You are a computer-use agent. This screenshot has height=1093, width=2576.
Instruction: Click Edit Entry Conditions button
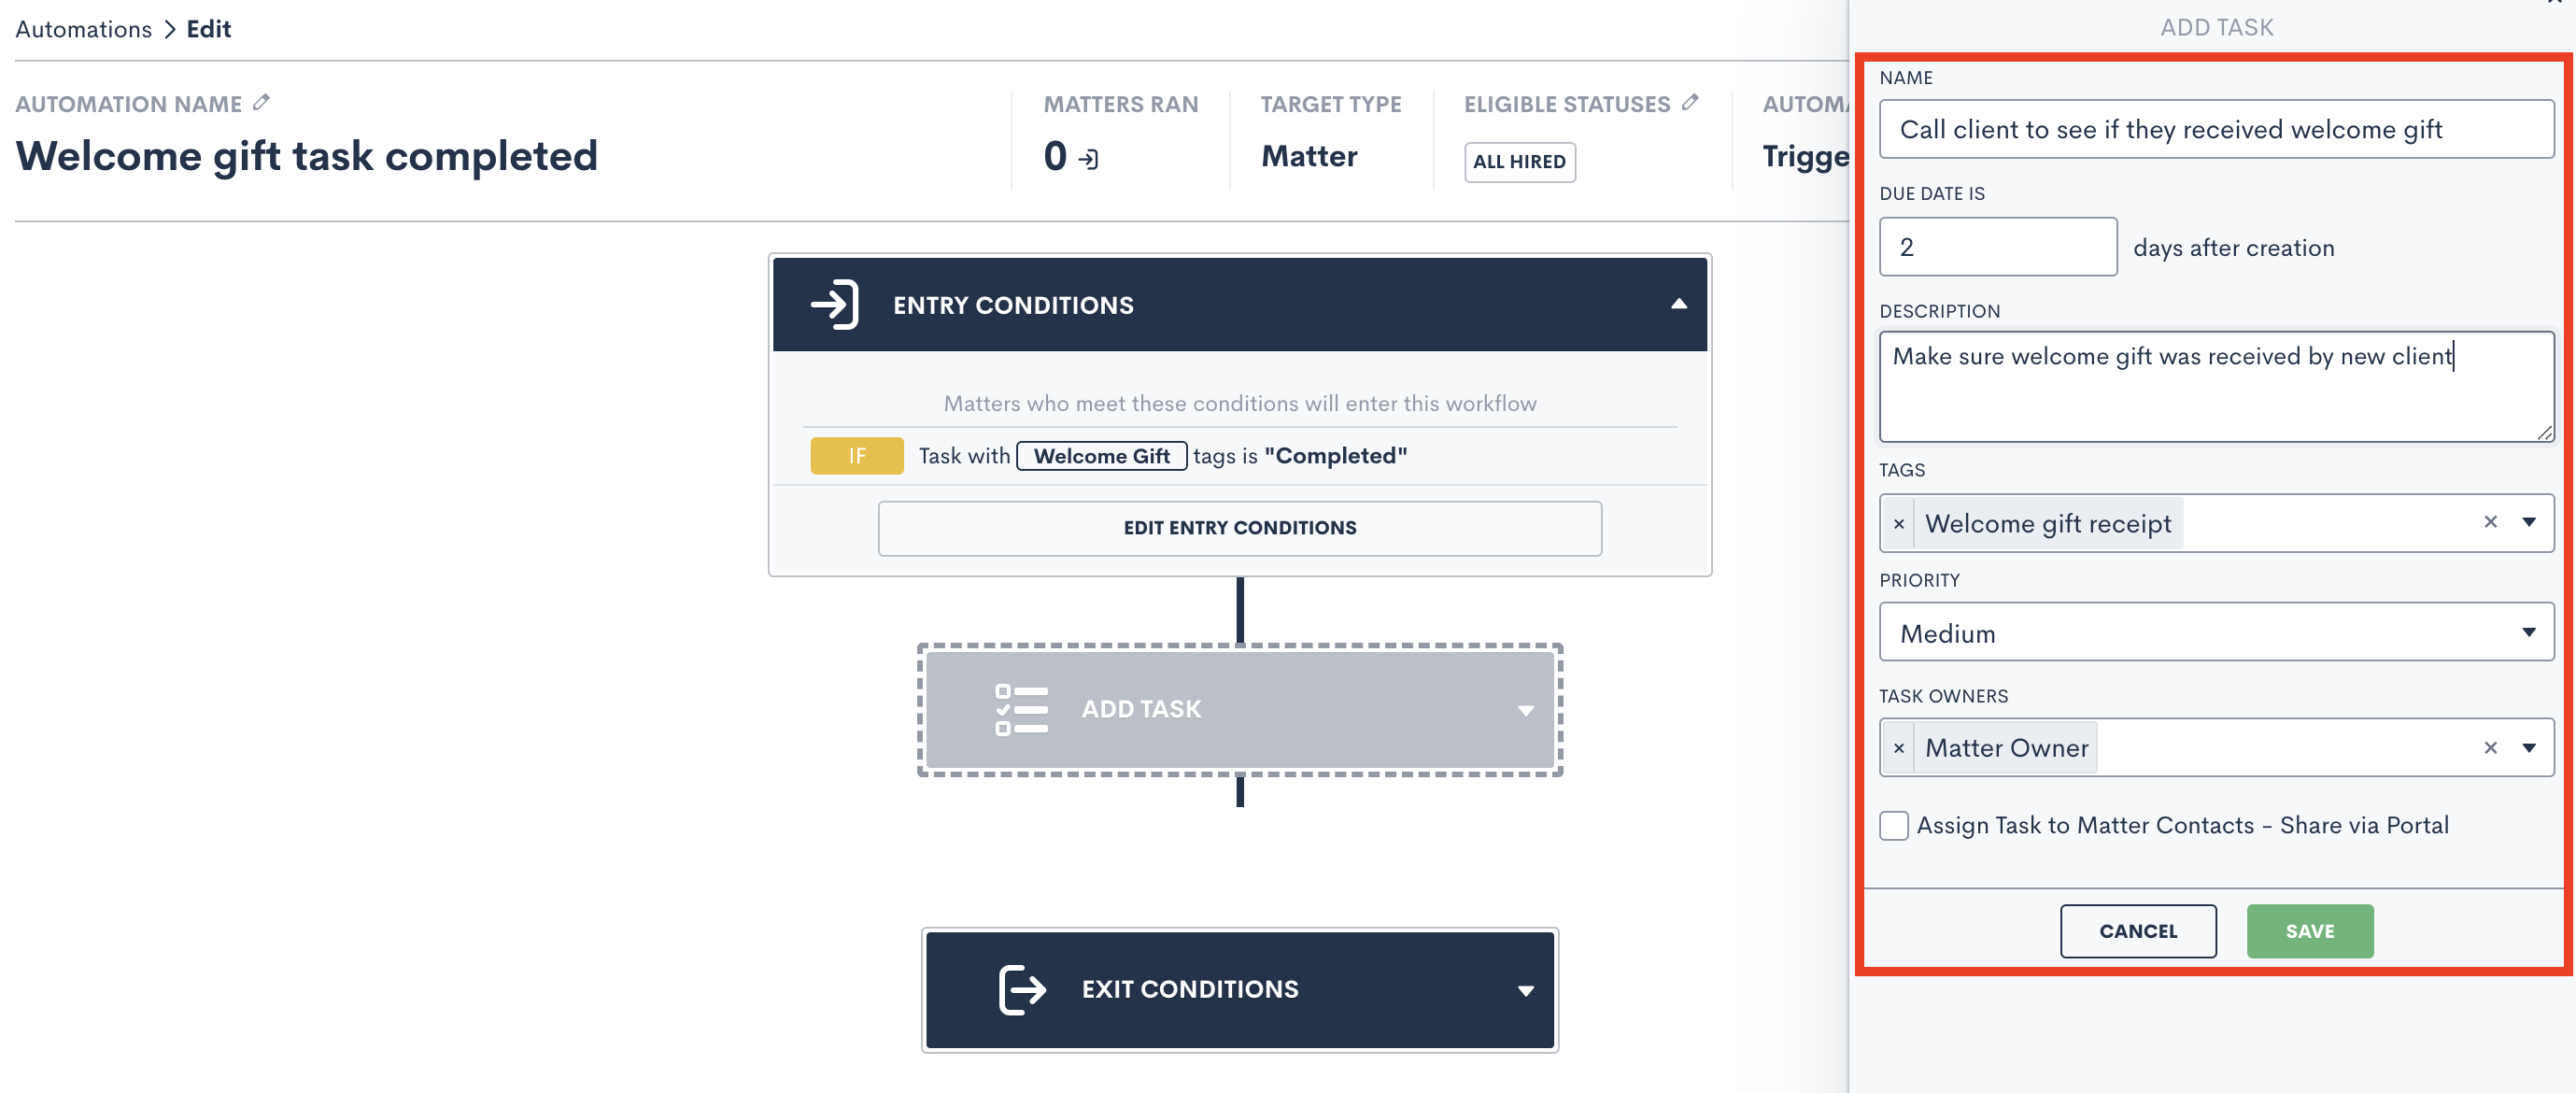(1239, 528)
